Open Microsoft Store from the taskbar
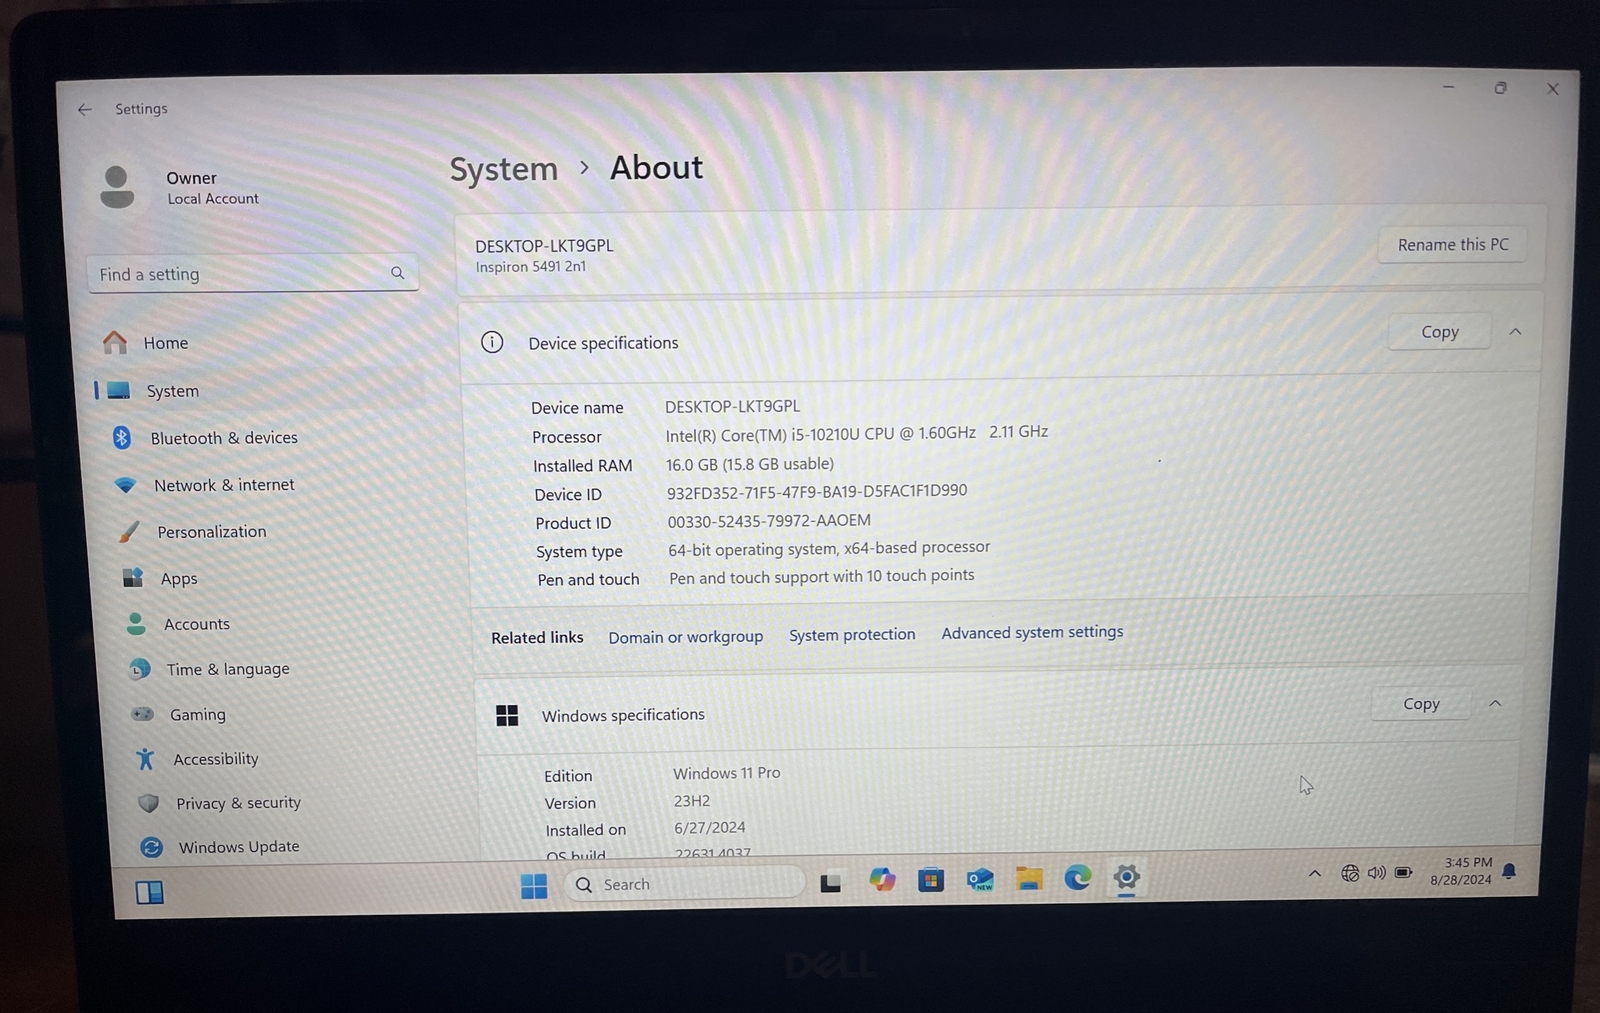The width and height of the screenshot is (1600, 1013). pyautogui.click(x=931, y=880)
